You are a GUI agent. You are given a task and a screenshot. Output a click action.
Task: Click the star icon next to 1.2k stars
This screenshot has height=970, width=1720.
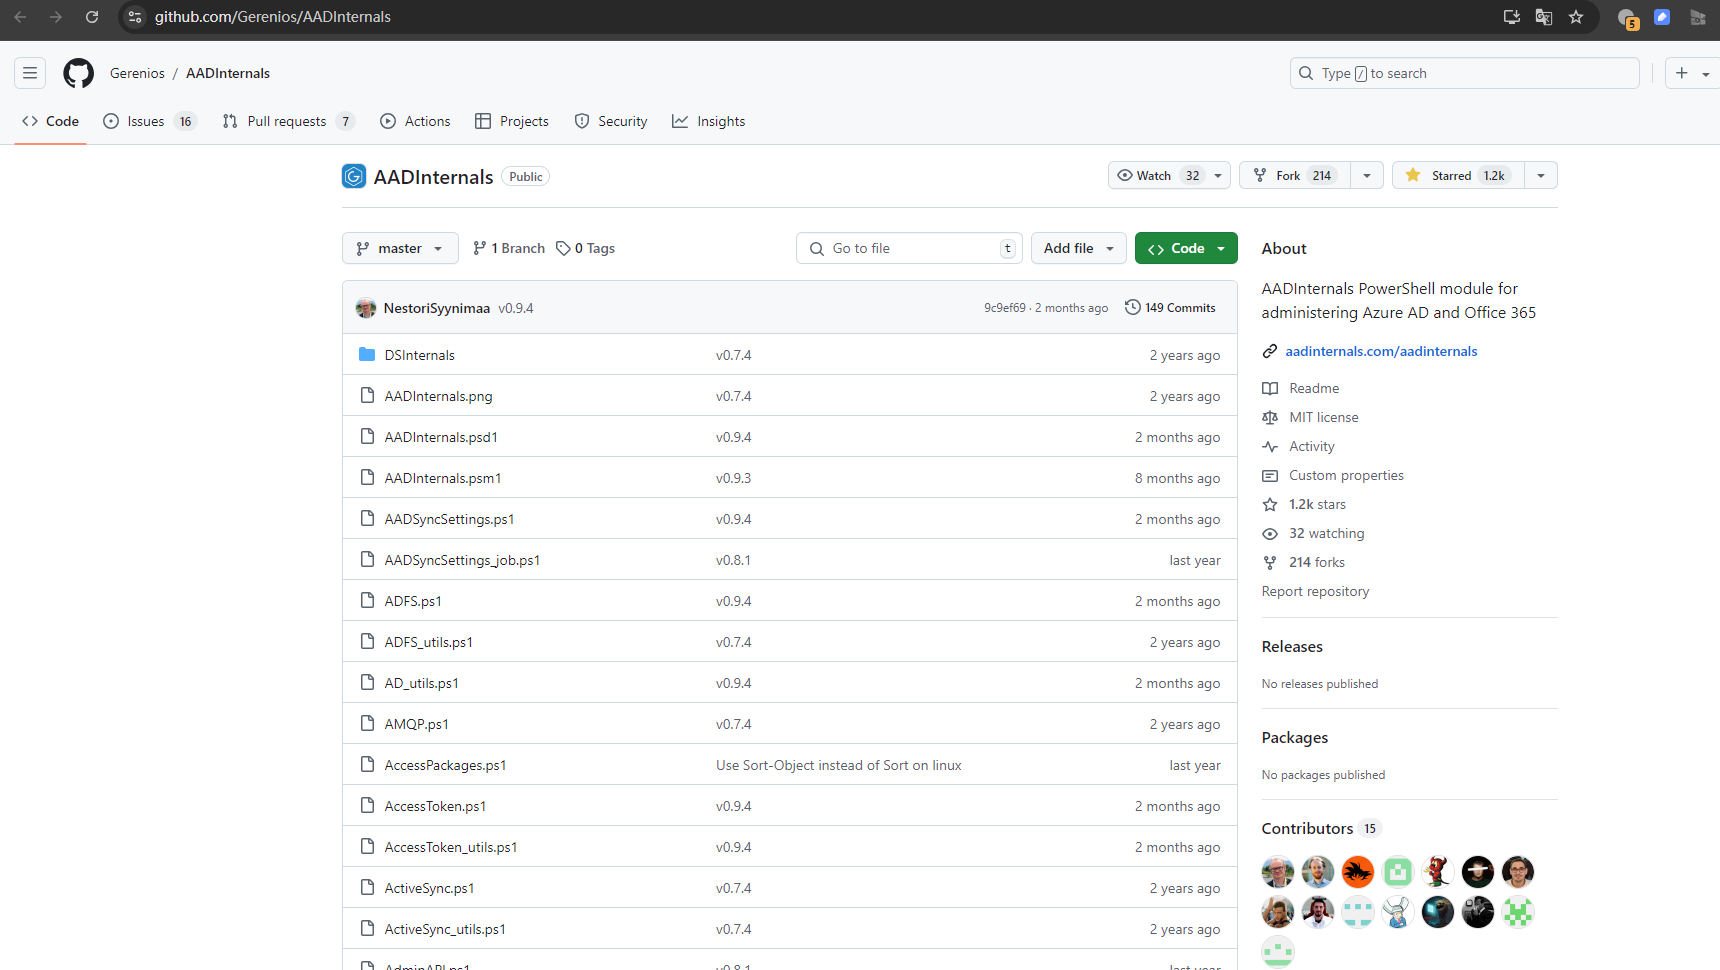[x=1270, y=504]
